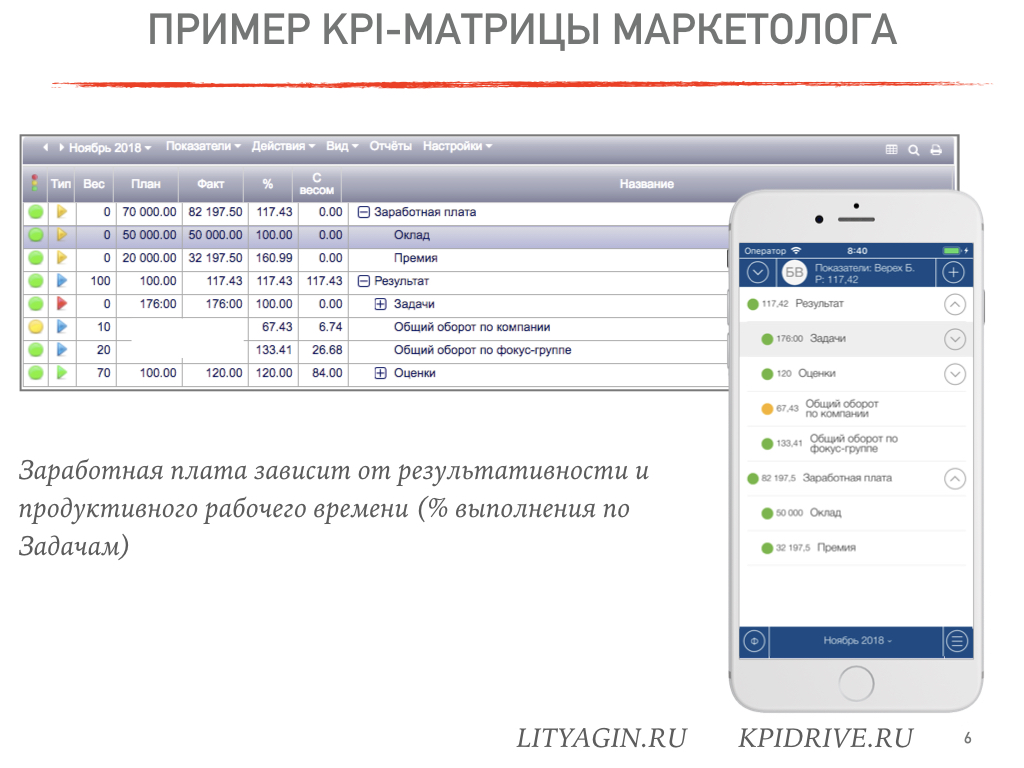Image resolution: width=1024 pixels, height=768 pixels.
Task: Expand the Оценки row in table
Action: [381, 373]
